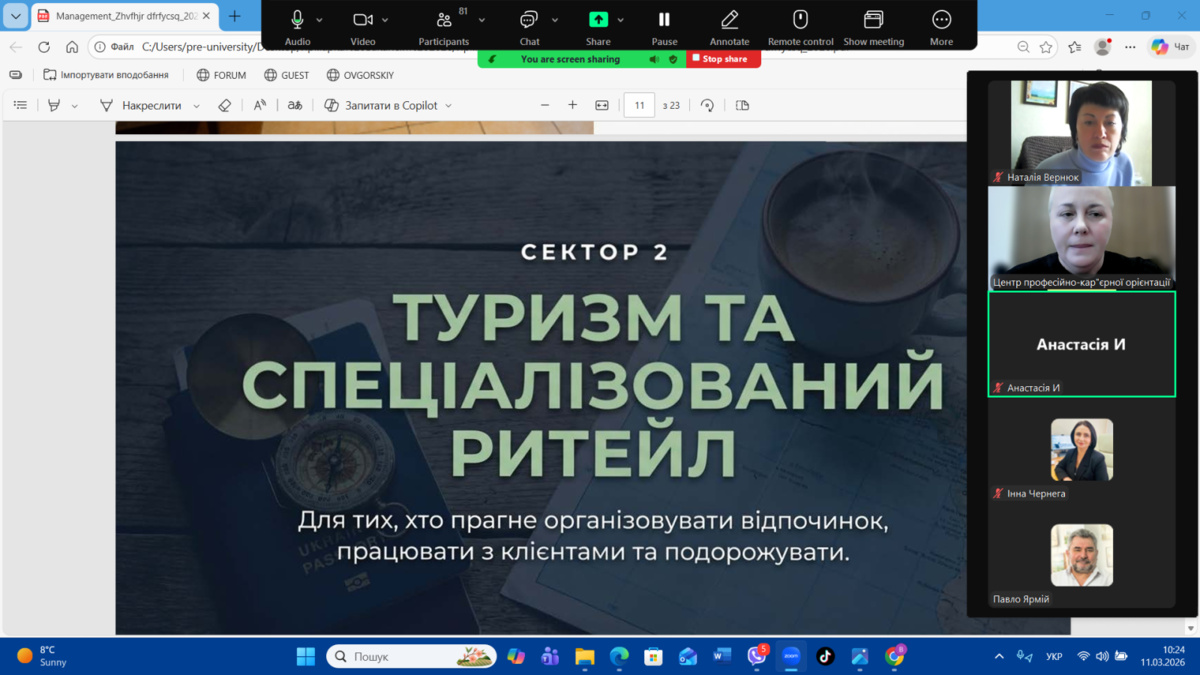Rotate the PDF page

click(x=708, y=105)
